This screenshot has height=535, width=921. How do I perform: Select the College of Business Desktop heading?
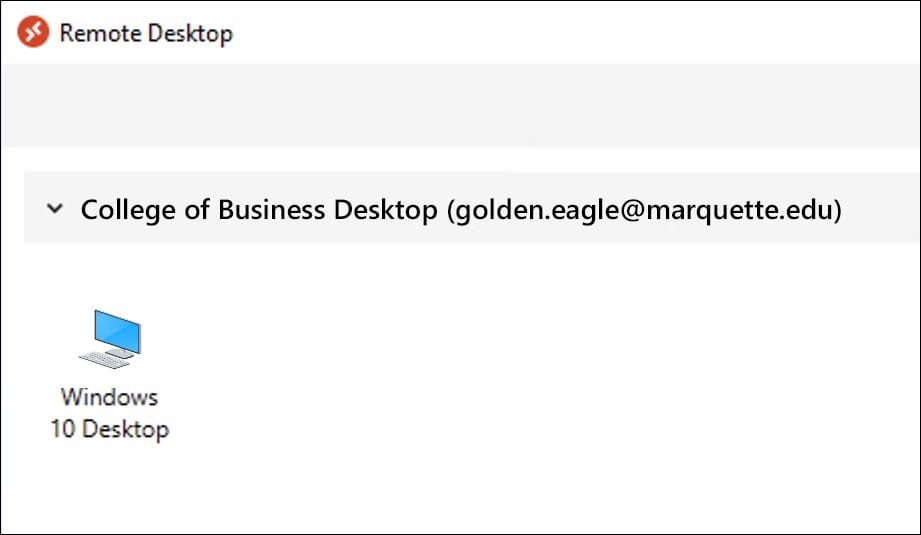(259, 210)
